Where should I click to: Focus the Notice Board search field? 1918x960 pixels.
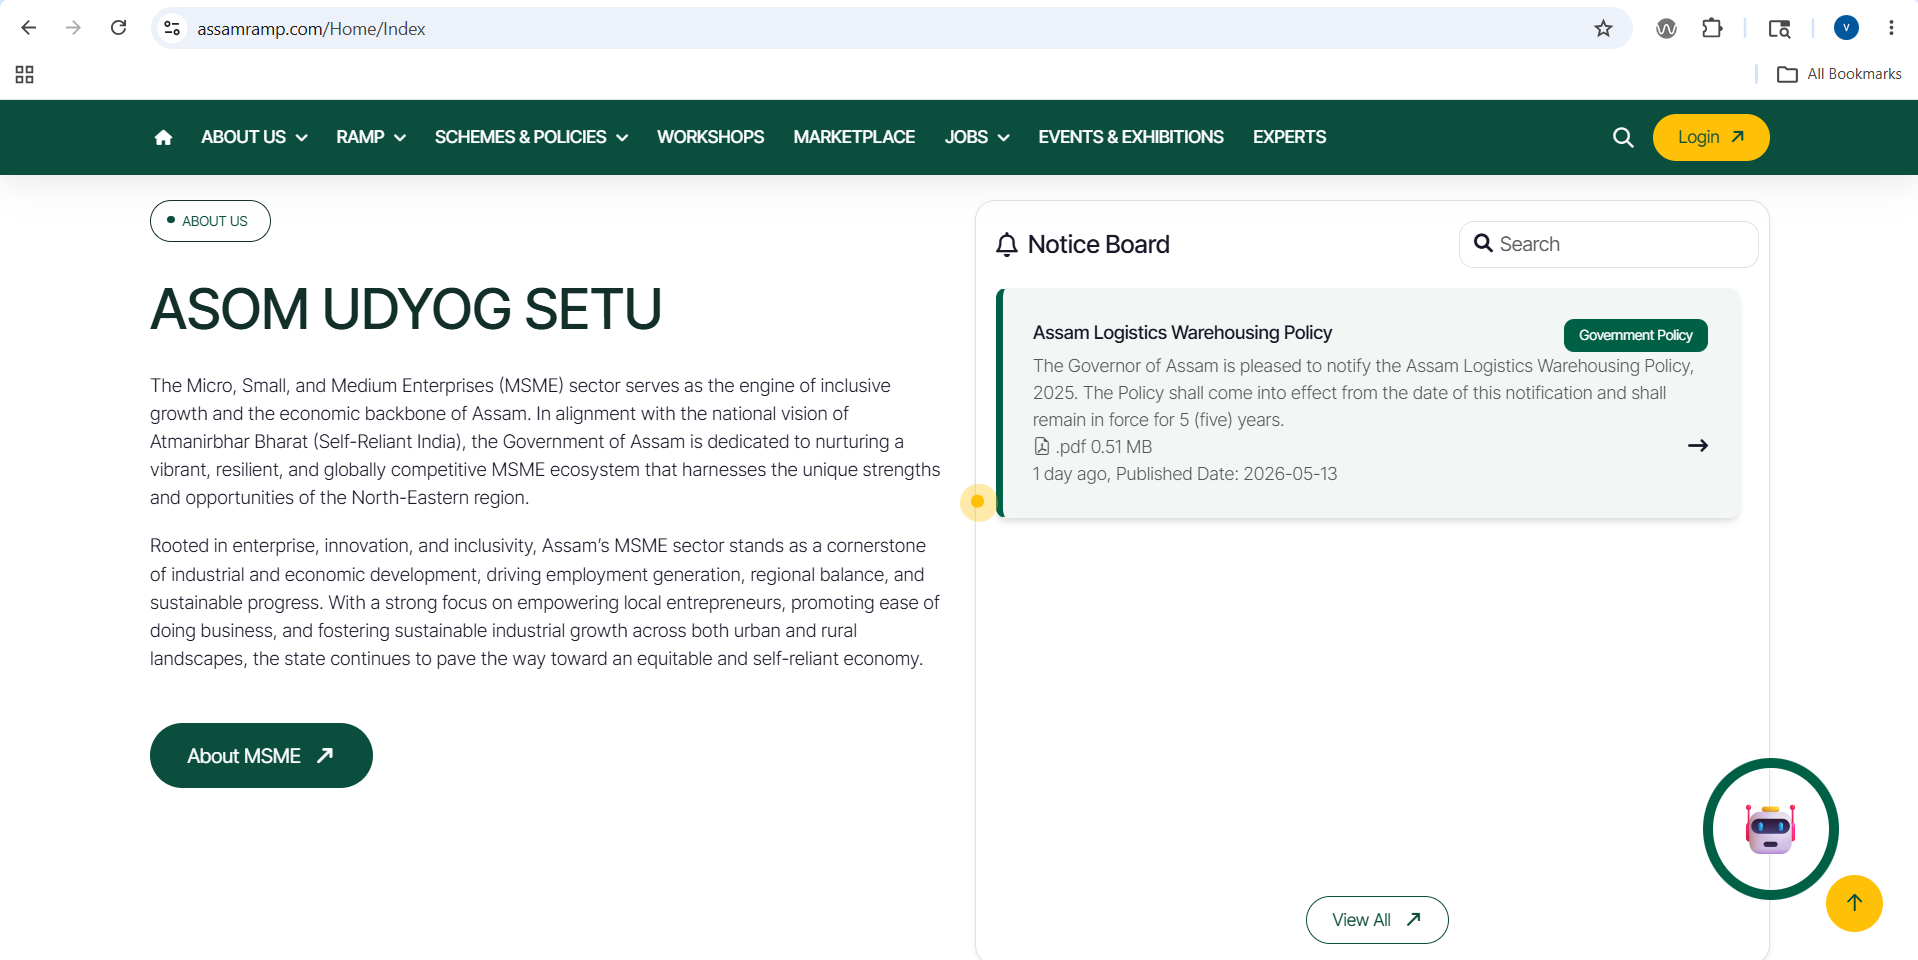tap(1608, 244)
